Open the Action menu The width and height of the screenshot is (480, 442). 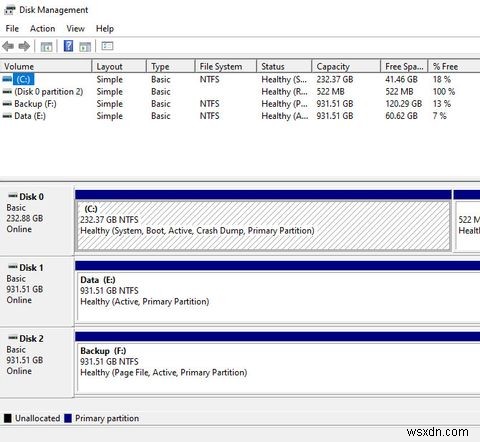pos(42,29)
